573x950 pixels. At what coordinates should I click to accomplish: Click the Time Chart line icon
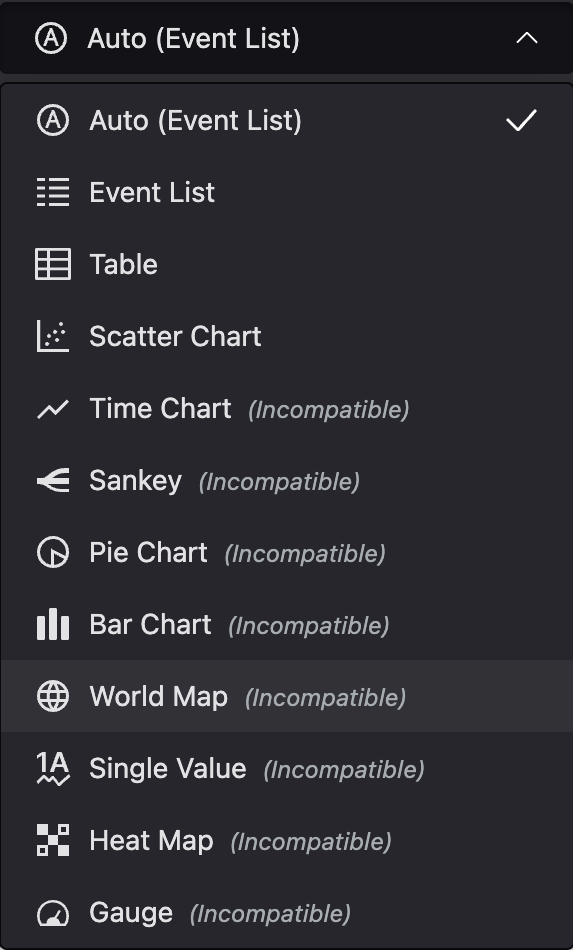pyautogui.click(x=53, y=409)
